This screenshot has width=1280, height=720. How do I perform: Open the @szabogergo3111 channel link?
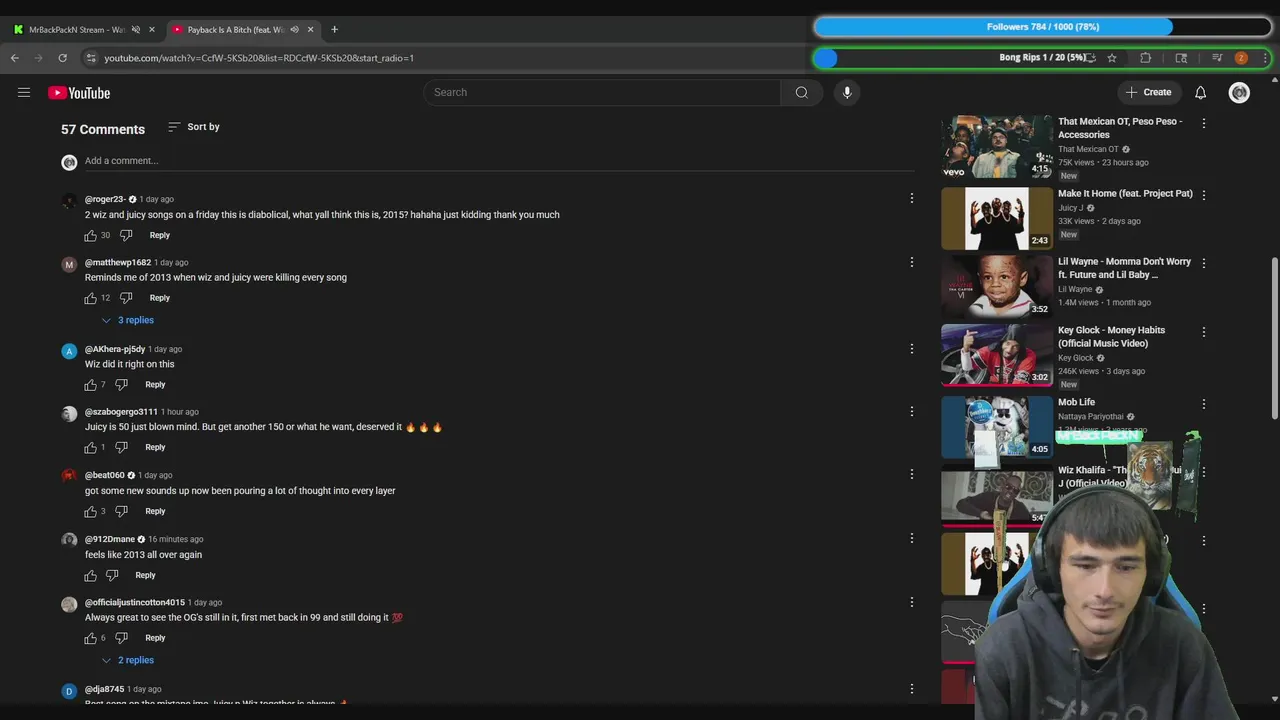pyautogui.click(x=121, y=412)
